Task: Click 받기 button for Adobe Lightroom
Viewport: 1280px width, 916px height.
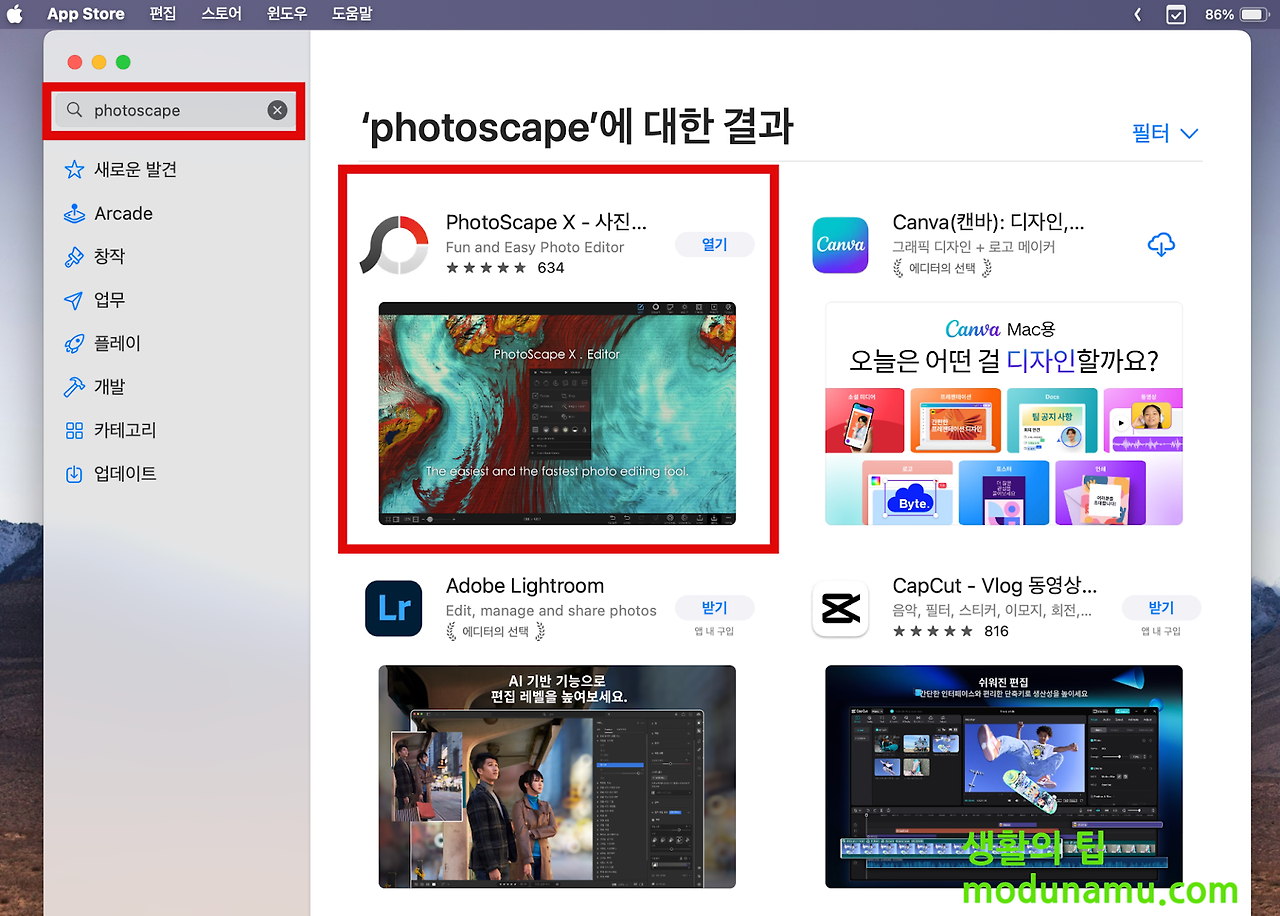Action: (x=714, y=607)
